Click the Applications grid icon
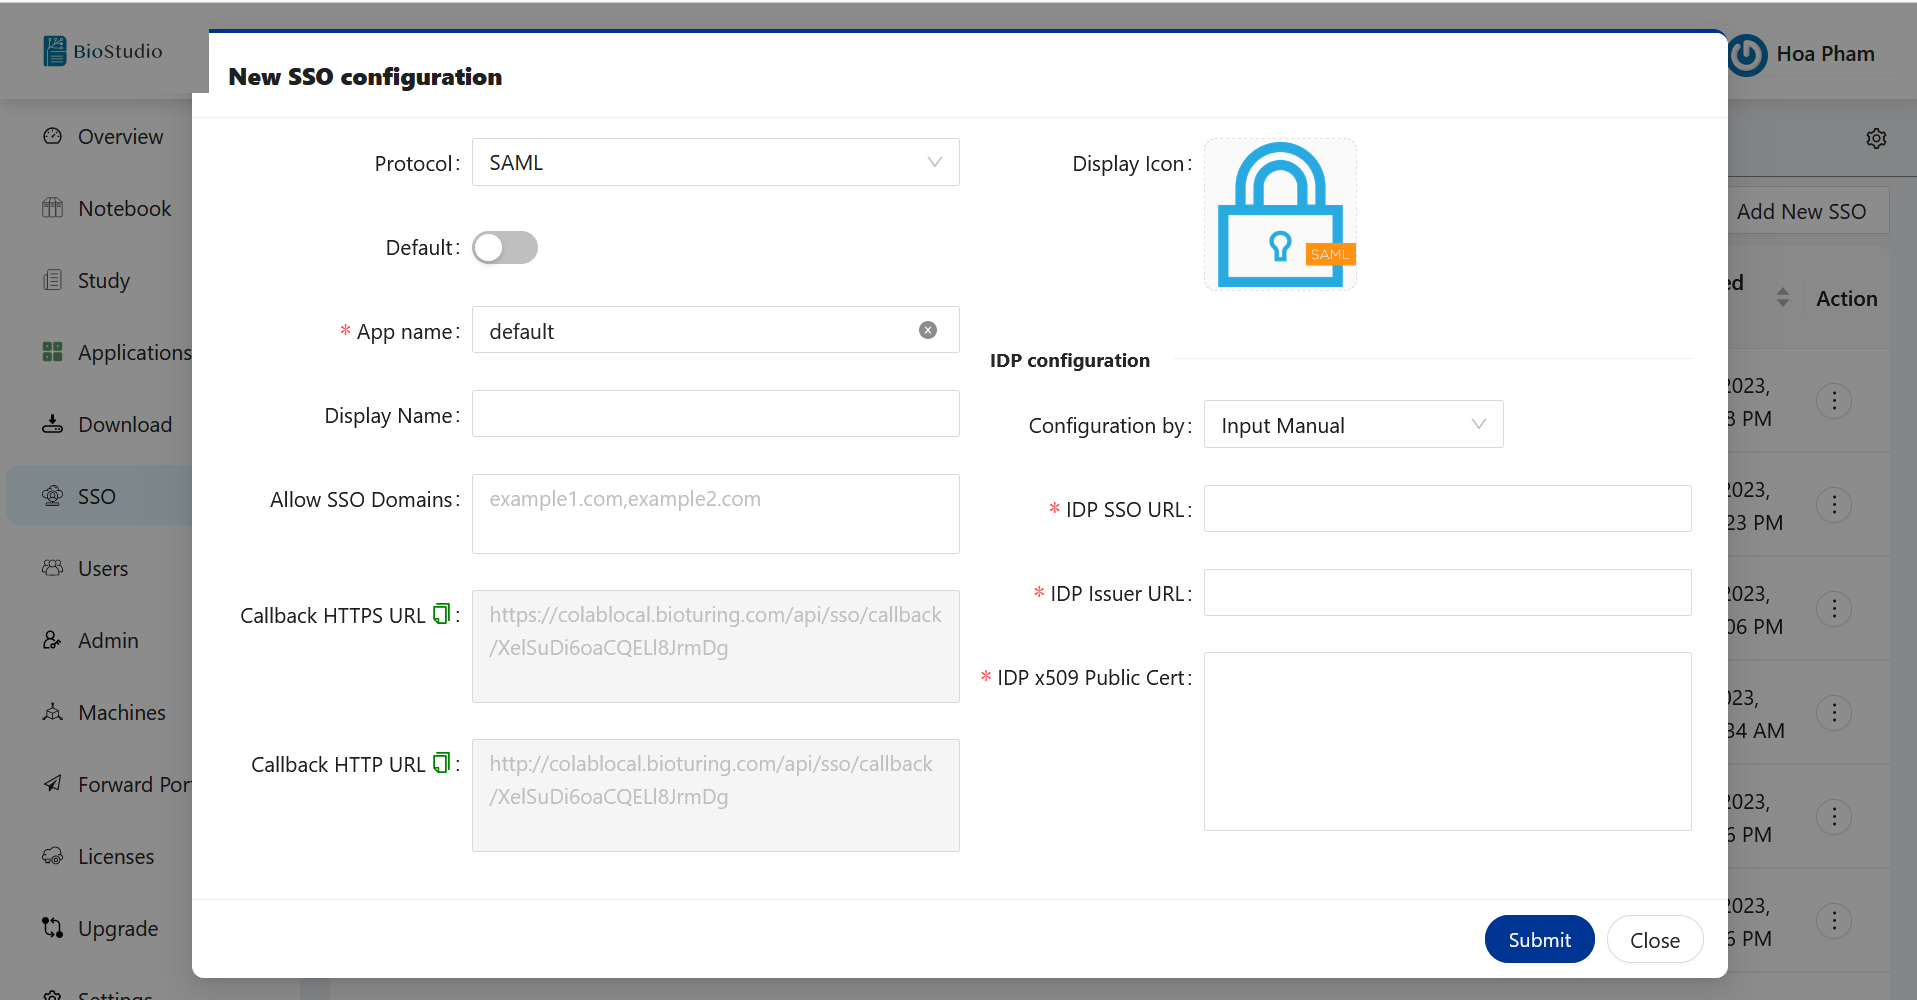This screenshot has height=1000, width=1917. [53, 352]
